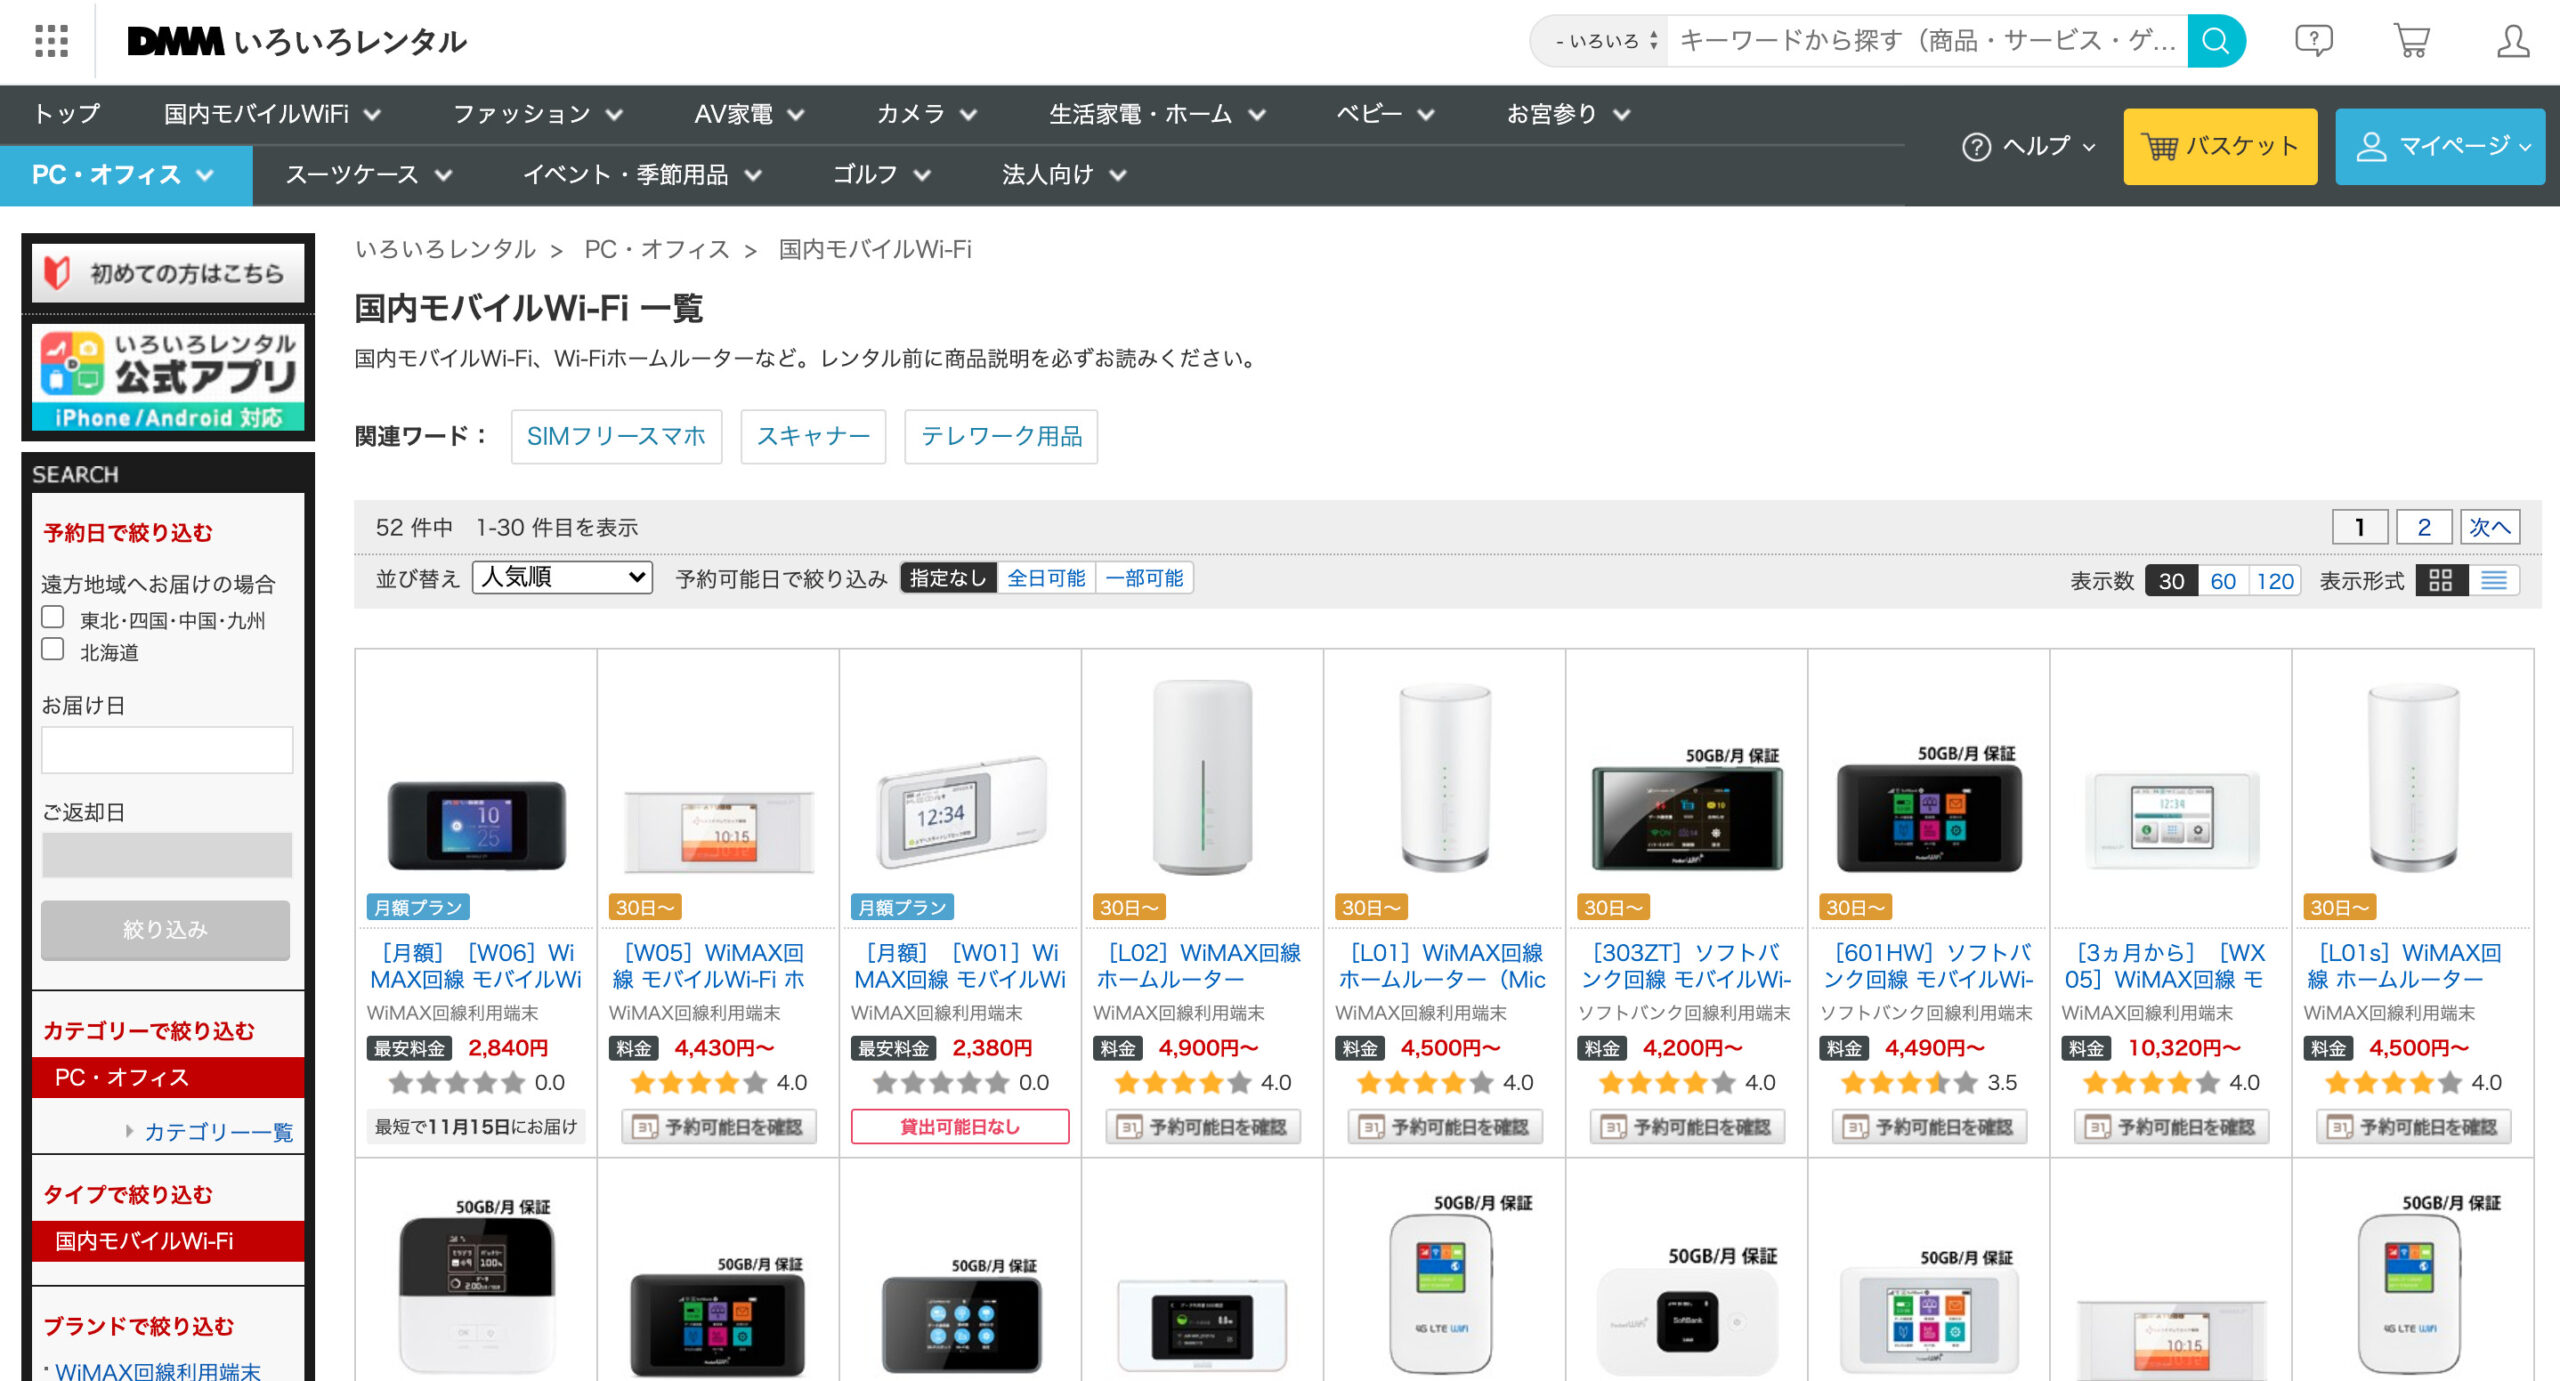Open PC・オフィス navigation tab
Screen dimensions: 2560x1381
tap(126, 175)
